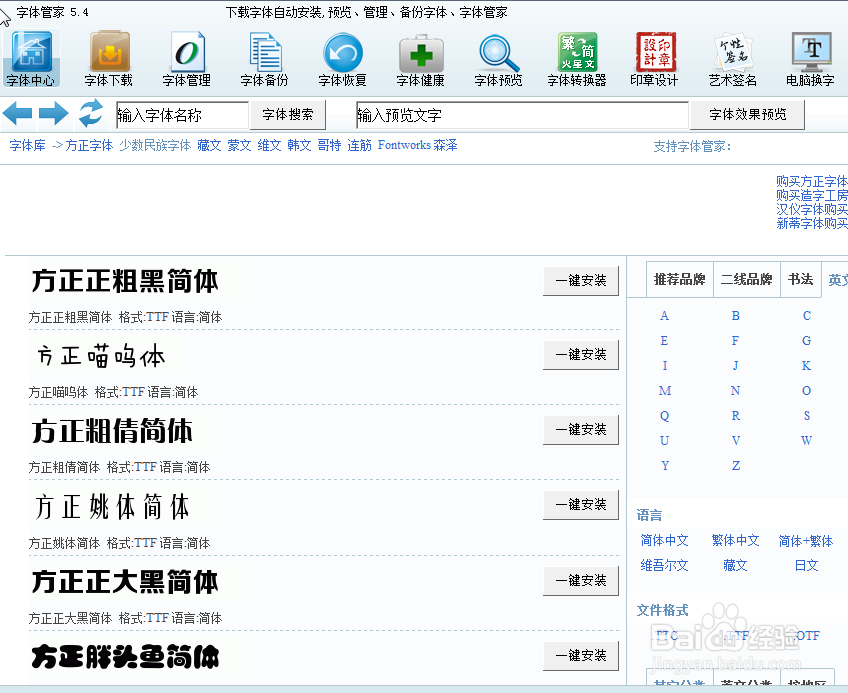Click the 输入字体名称 search field
This screenshot has height=693, width=848.
182,115
